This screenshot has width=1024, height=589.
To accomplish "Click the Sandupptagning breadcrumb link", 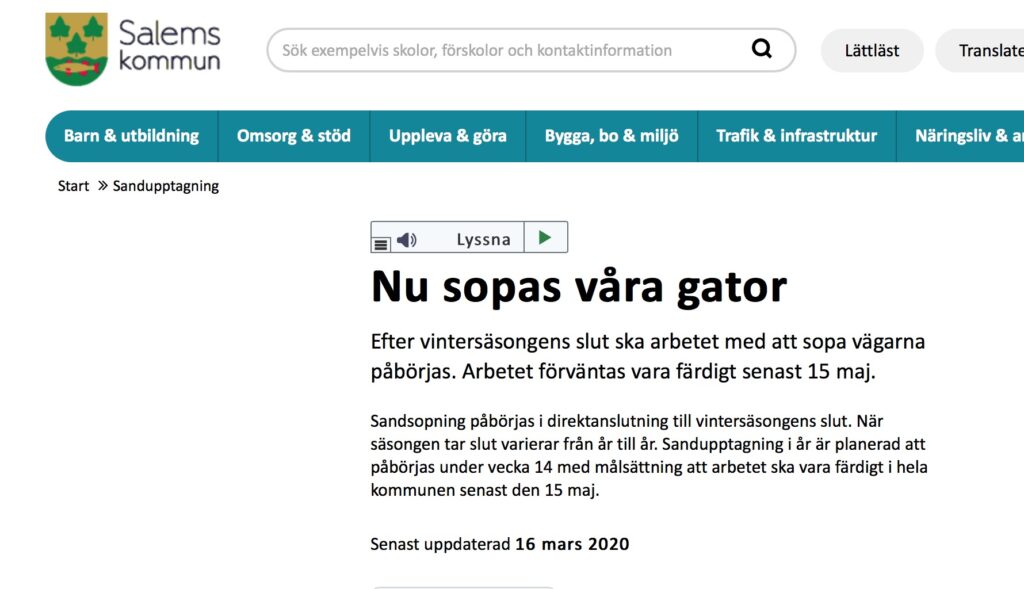I will tap(166, 186).
